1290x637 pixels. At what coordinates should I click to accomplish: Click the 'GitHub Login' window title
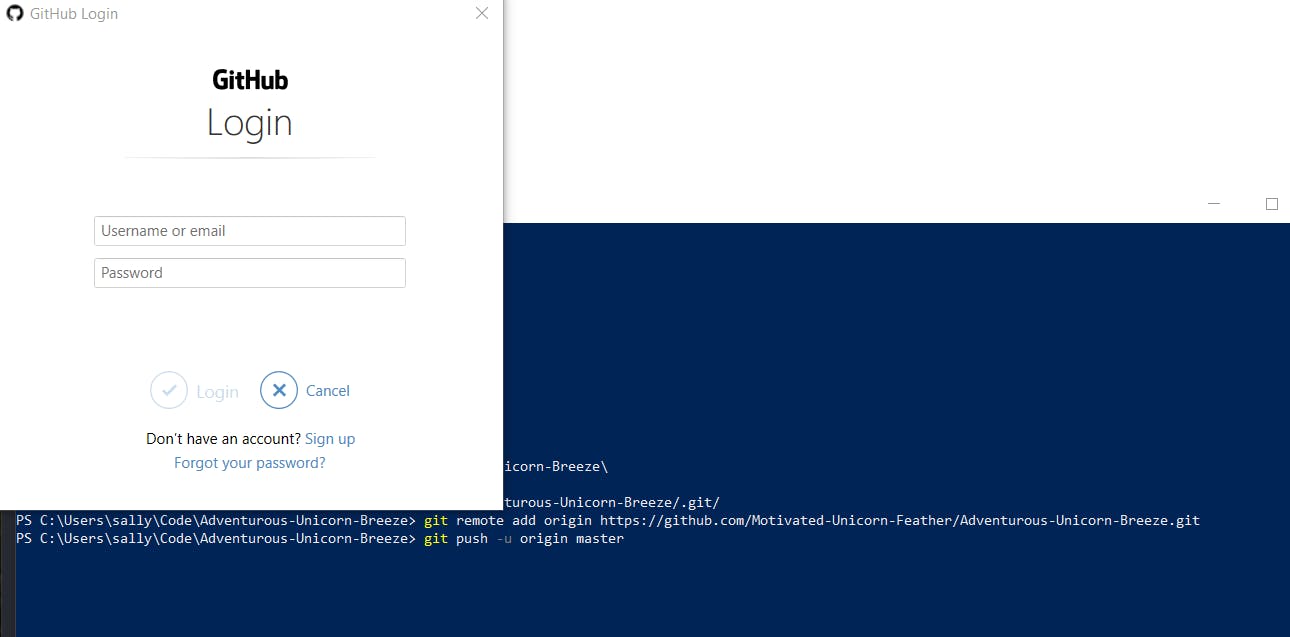[74, 14]
